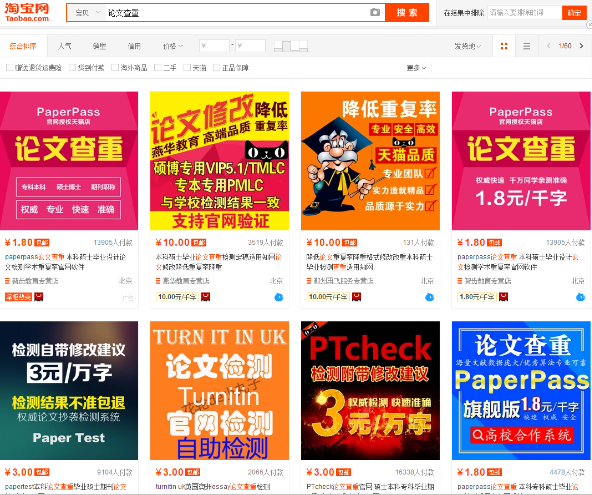Click the 10.00元/千字 tag in 燕华教育 card
This screenshot has width=592, height=495.
coord(177,297)
